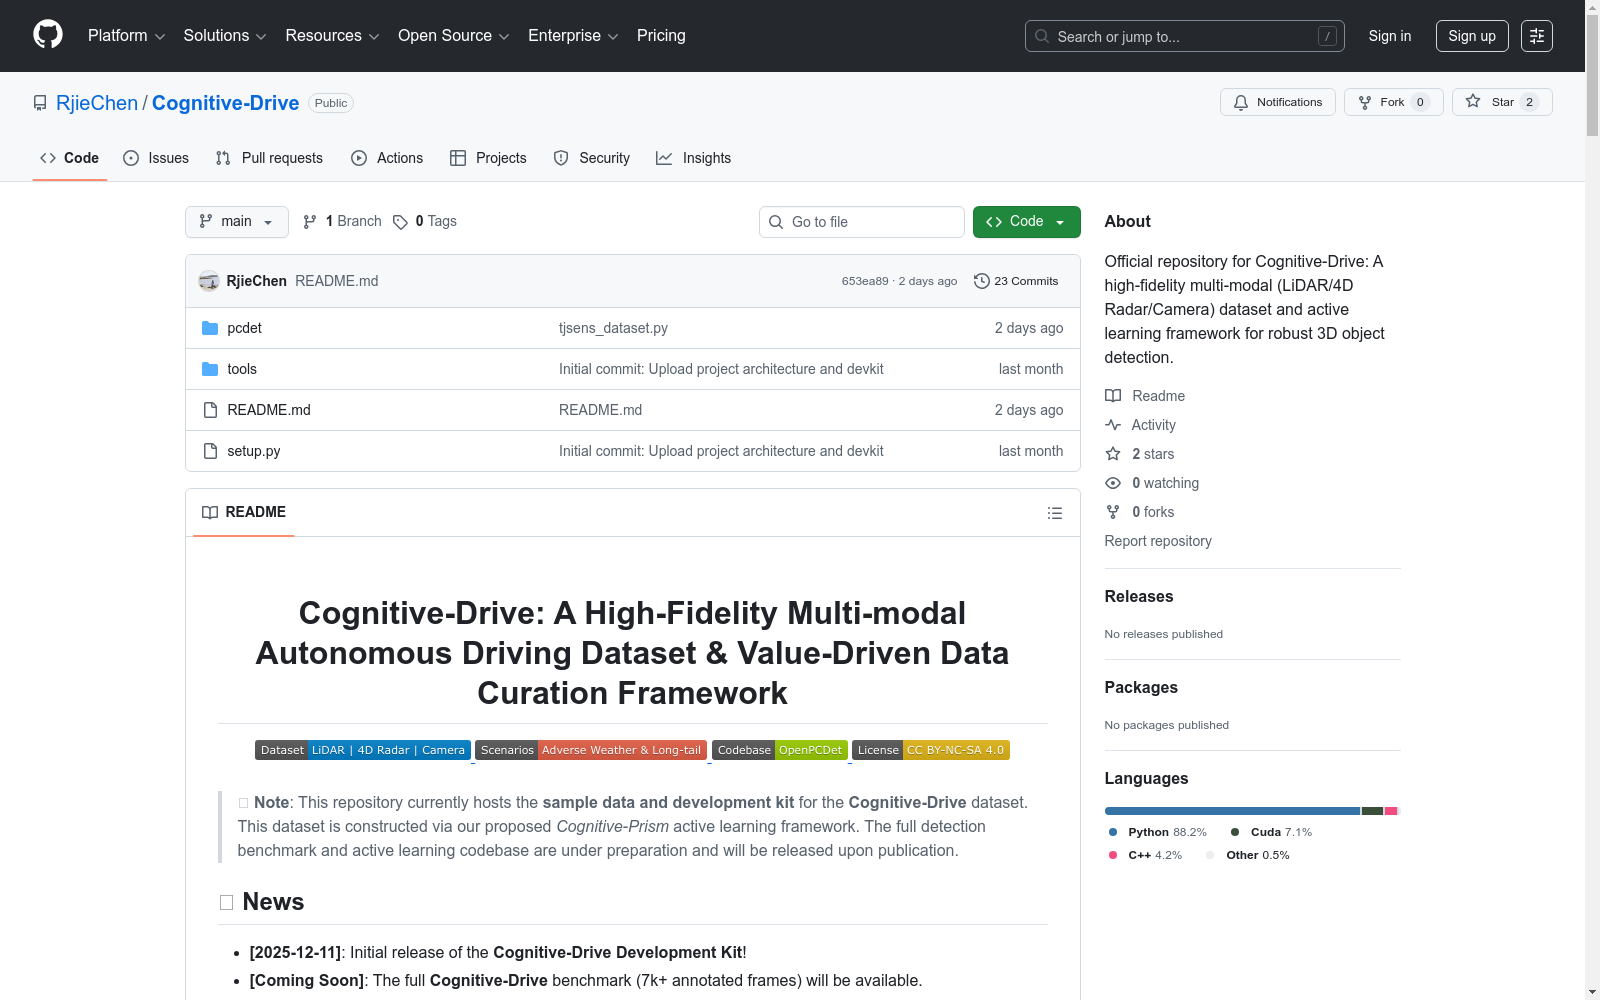Click the tools folder icon
The width and height of the screenshot is (1600, 1000).
[x=210, y=369]
